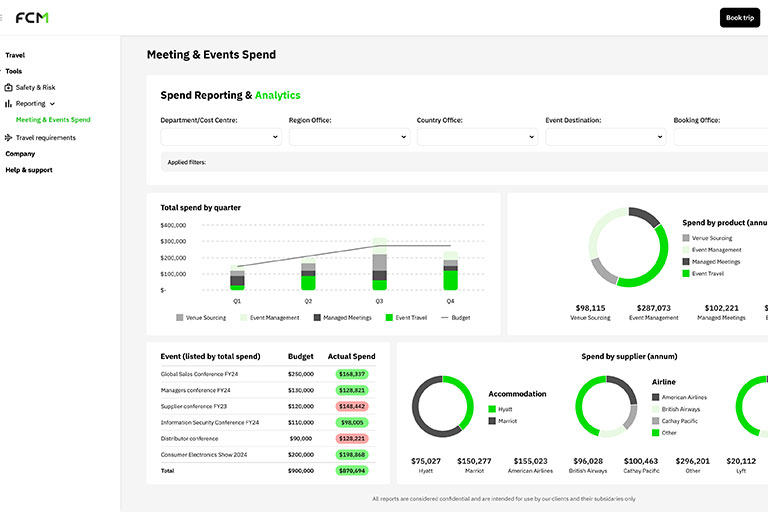Click the Q2 stacked bar
This screenshot has width=768, height=512.
point(308,274)
